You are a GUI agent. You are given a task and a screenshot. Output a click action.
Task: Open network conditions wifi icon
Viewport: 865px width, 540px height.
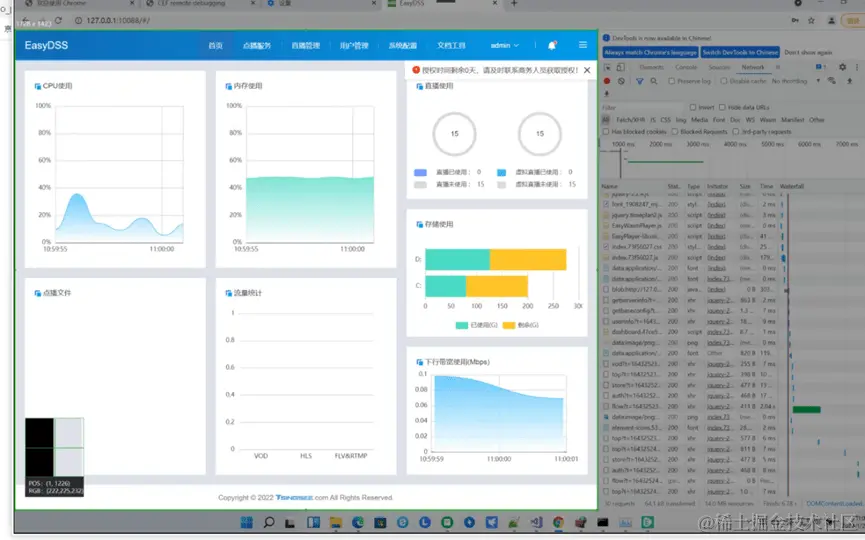coord(832,81)
